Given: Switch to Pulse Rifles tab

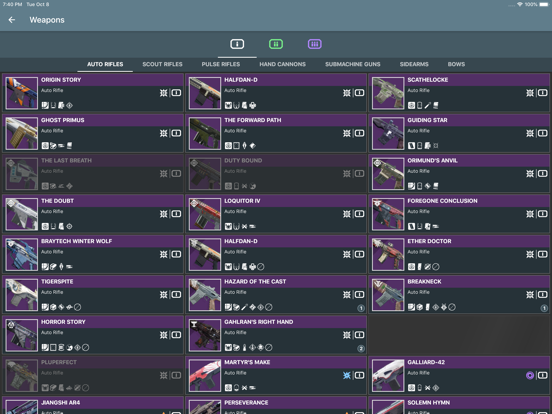Looking at the screenshot, I should (x=221, y=64).
